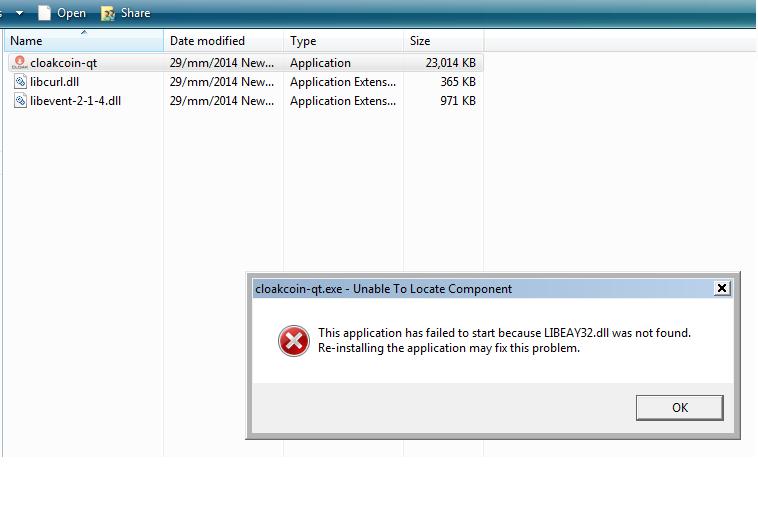The height and width of the screenshot is (511, 758).
Task: Open the toolbar dropdown arrow left of Open
Action: [x=19, y=13]
